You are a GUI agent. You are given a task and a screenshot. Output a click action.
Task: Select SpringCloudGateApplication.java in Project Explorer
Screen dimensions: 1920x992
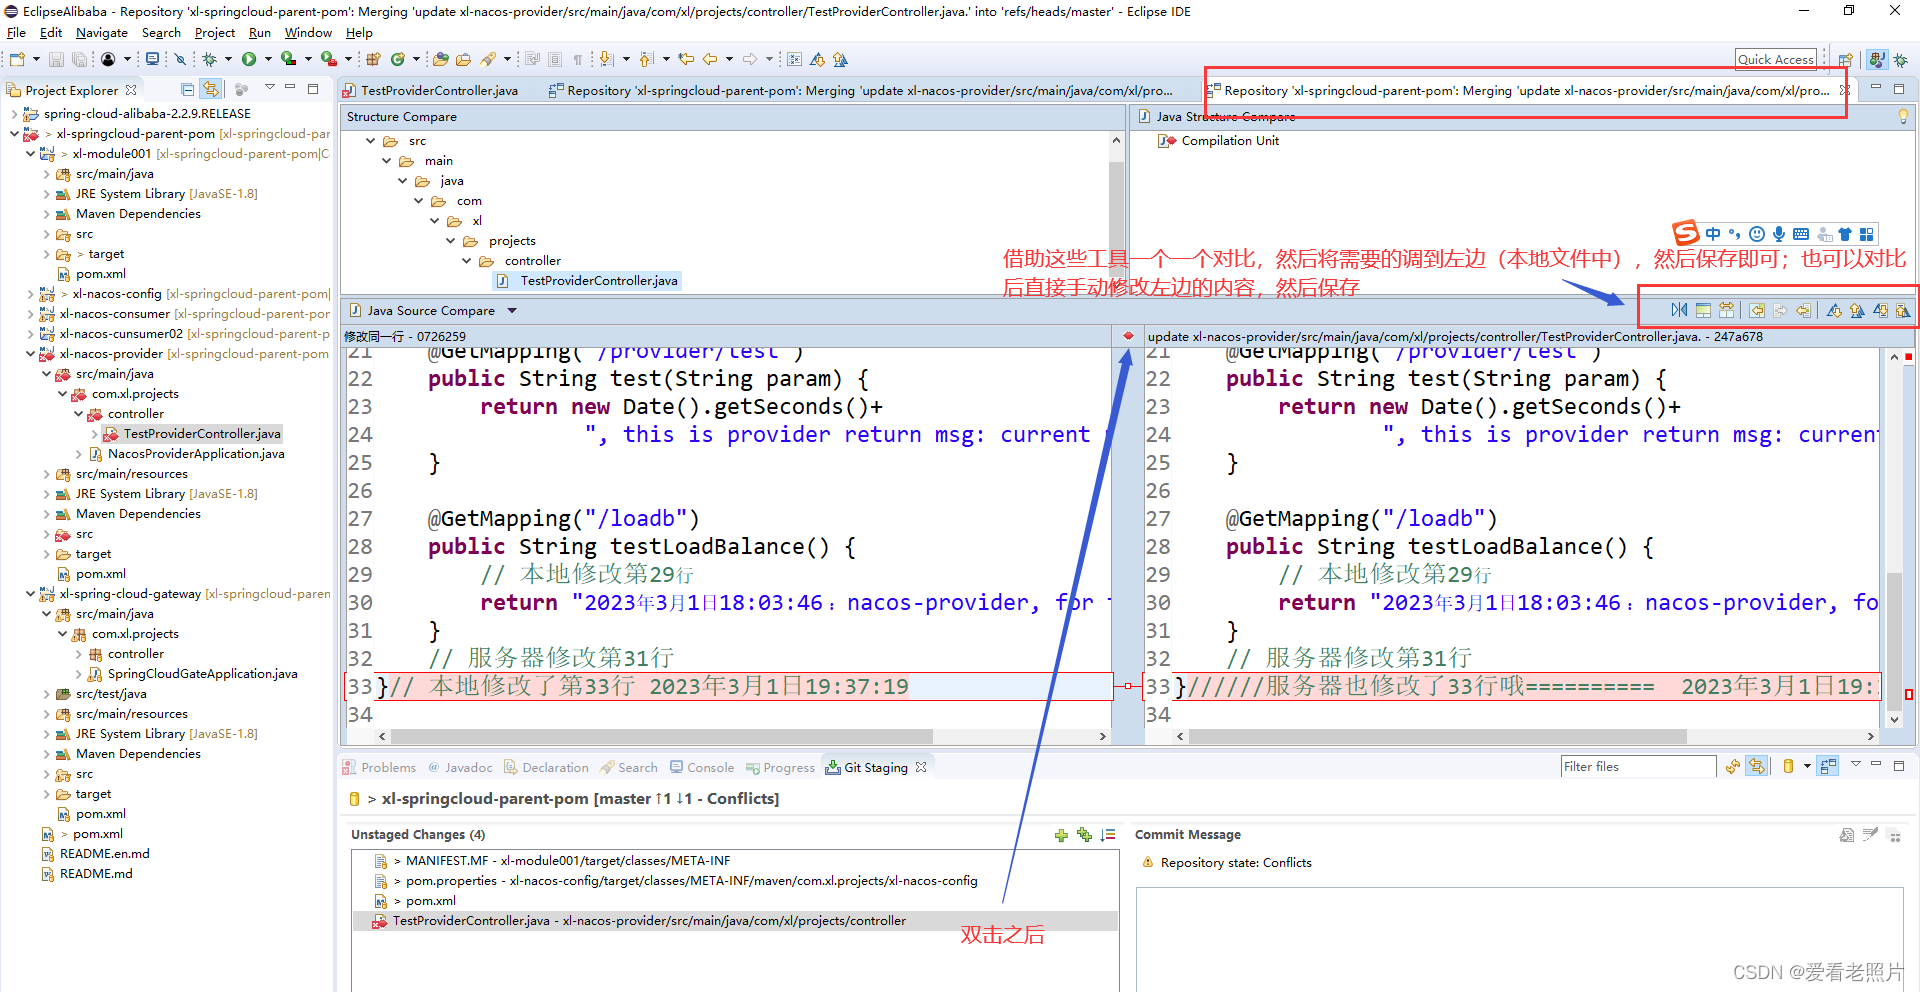tap(202, 674)
